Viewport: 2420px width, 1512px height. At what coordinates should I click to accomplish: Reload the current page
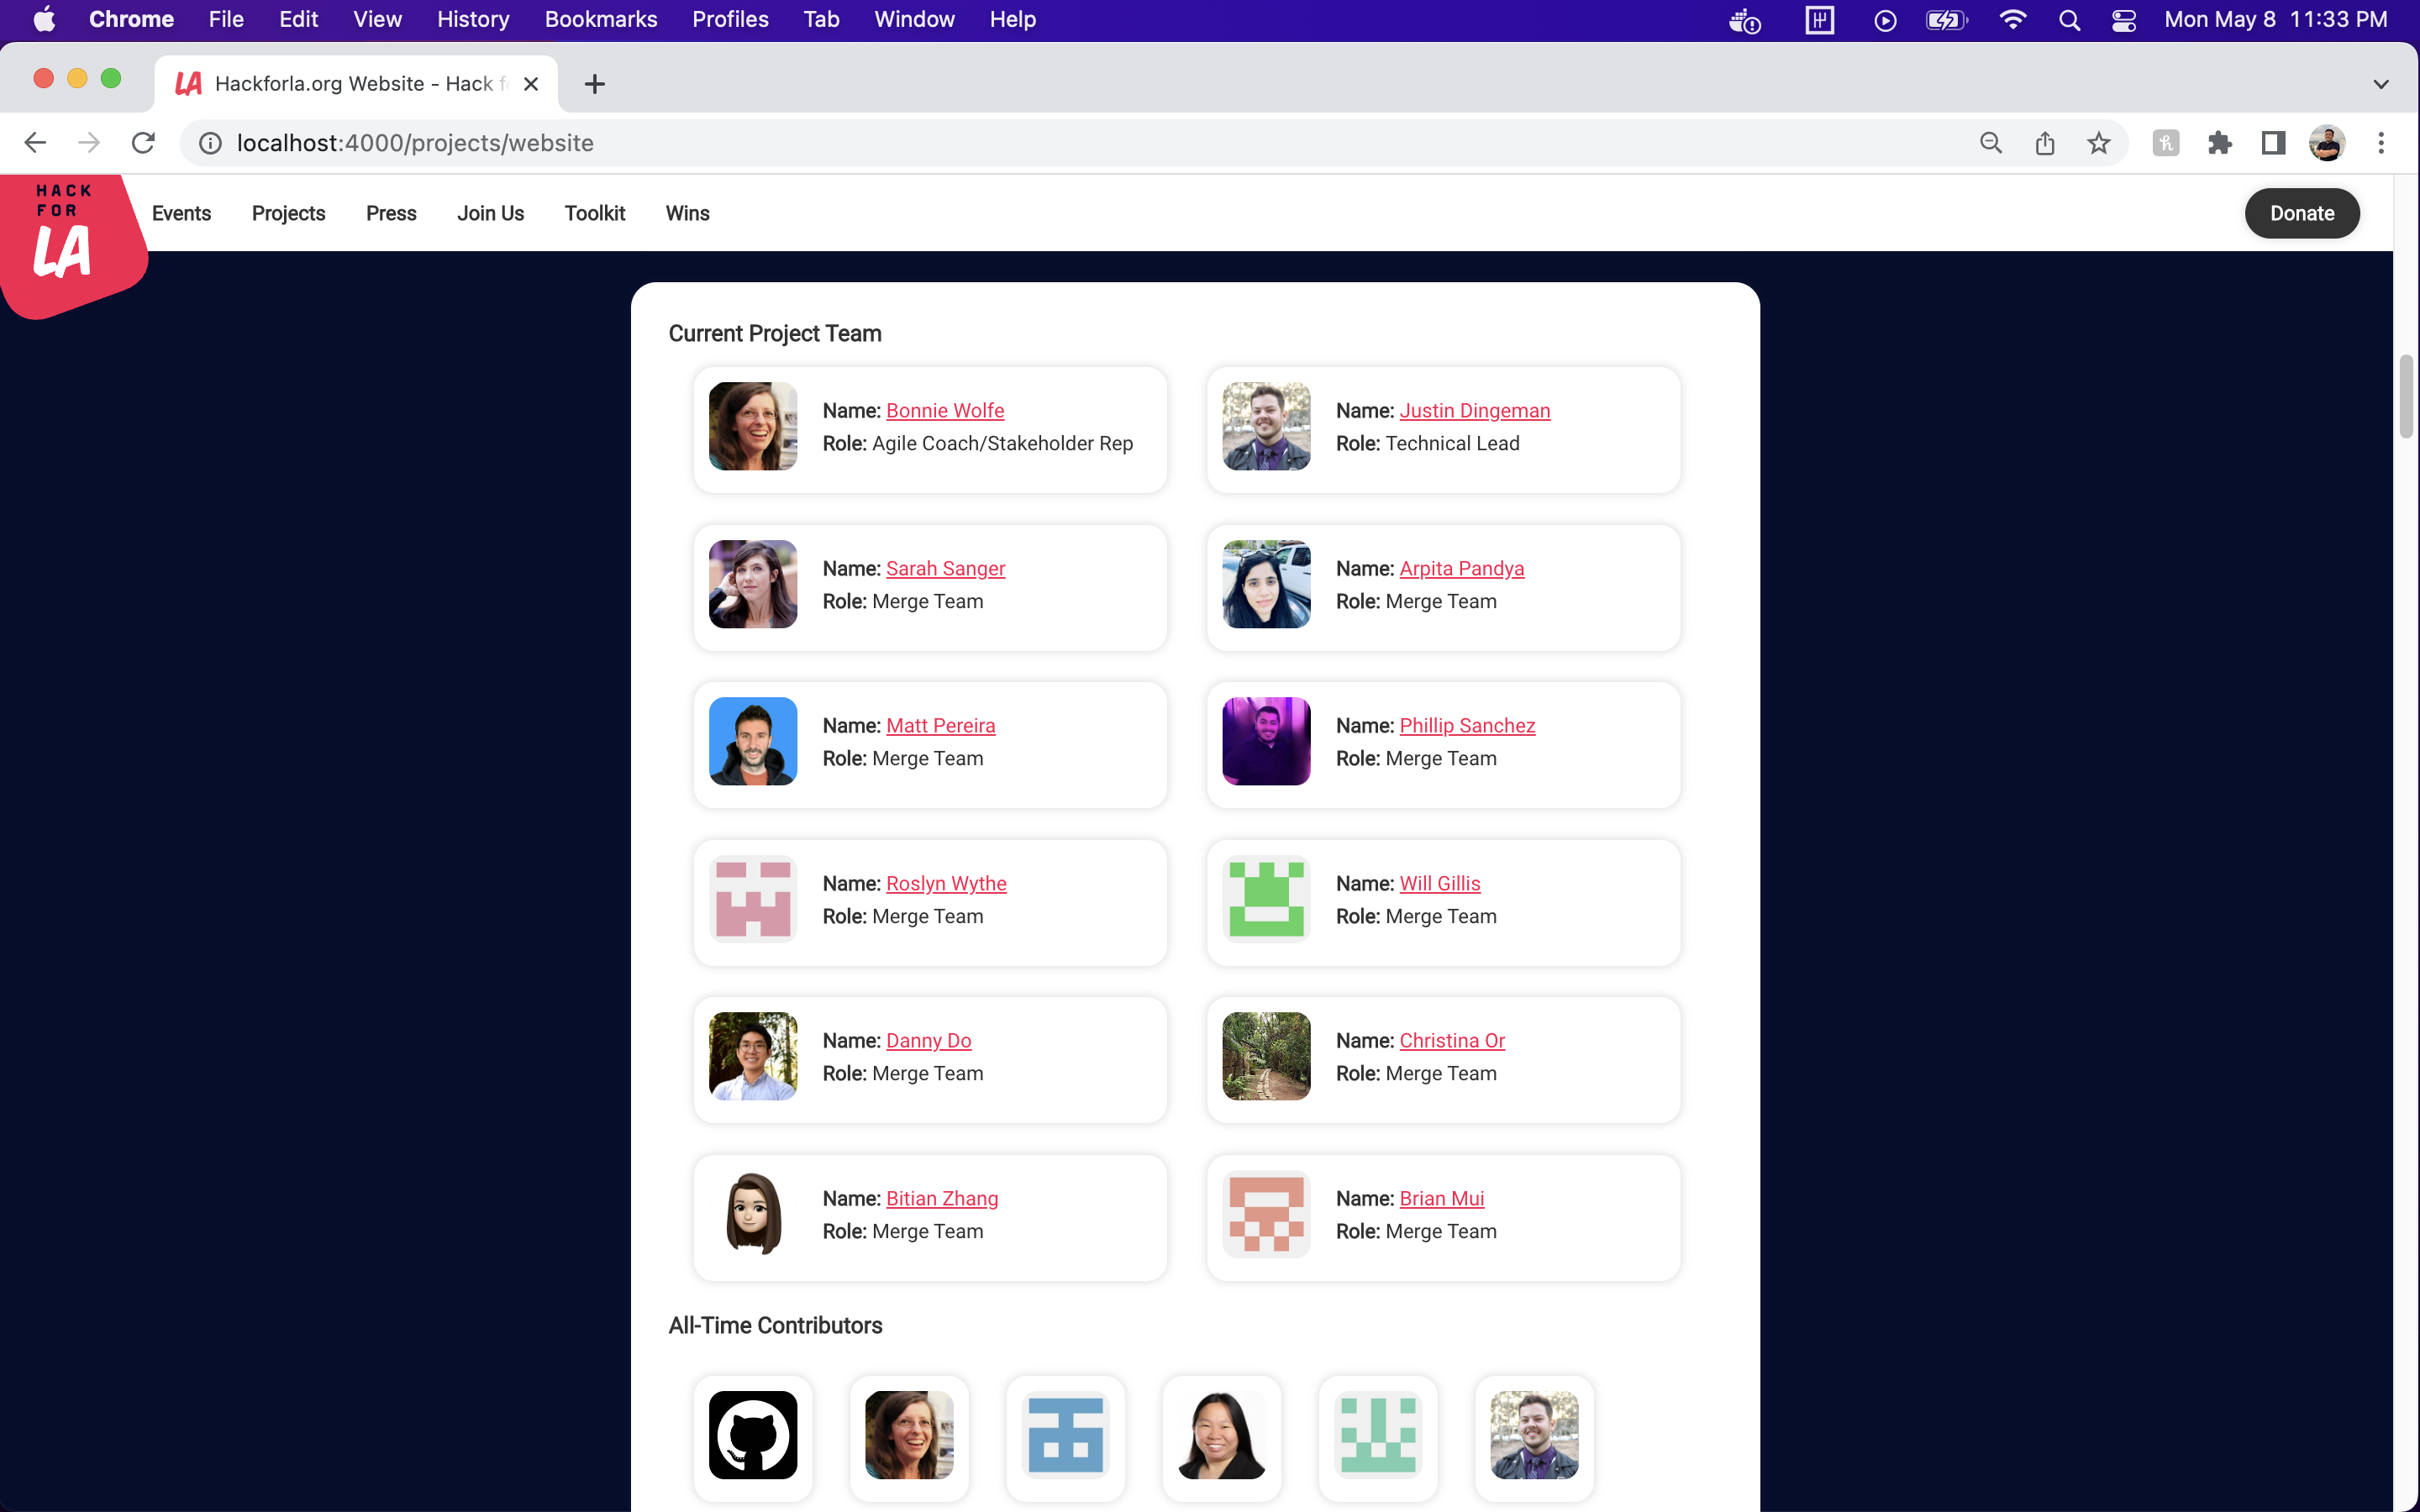143,143
